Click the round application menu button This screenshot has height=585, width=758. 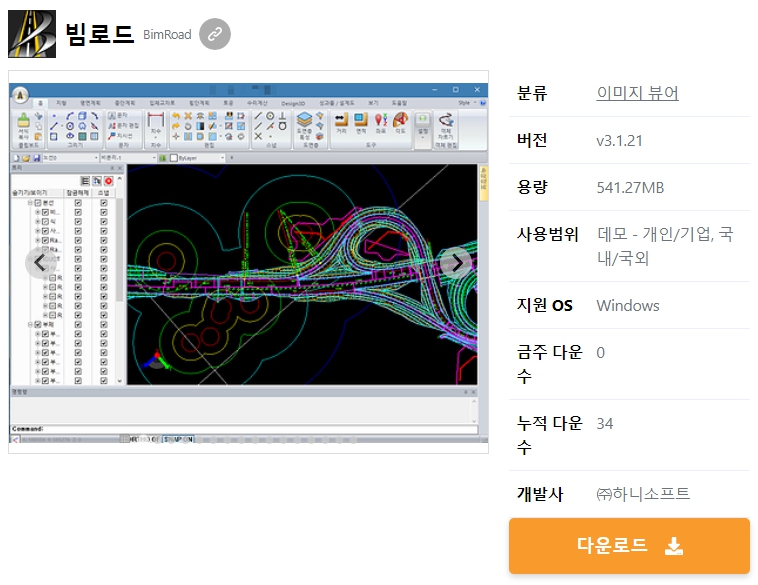point(20,95)
